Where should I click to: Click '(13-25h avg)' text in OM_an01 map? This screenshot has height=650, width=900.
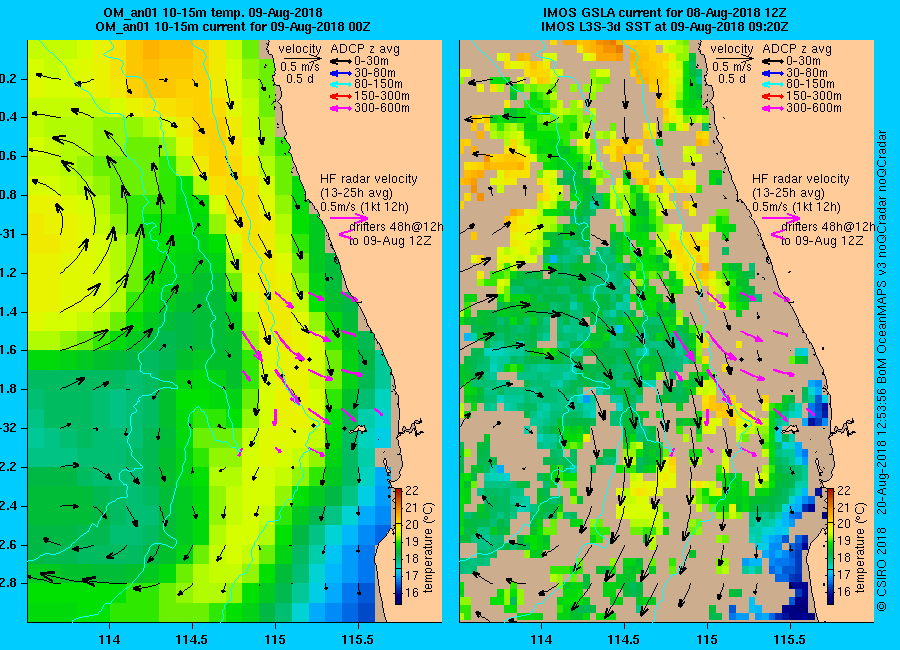(x=356, y=193)
